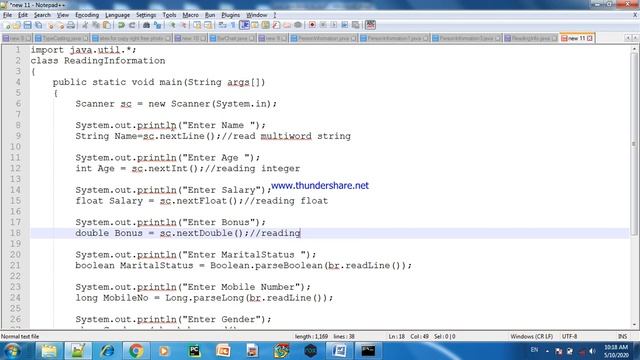Click the spell-check ABC toolbar icon
Screen dimensions: 640x360
pyautogui.click(x=371, y=25)
